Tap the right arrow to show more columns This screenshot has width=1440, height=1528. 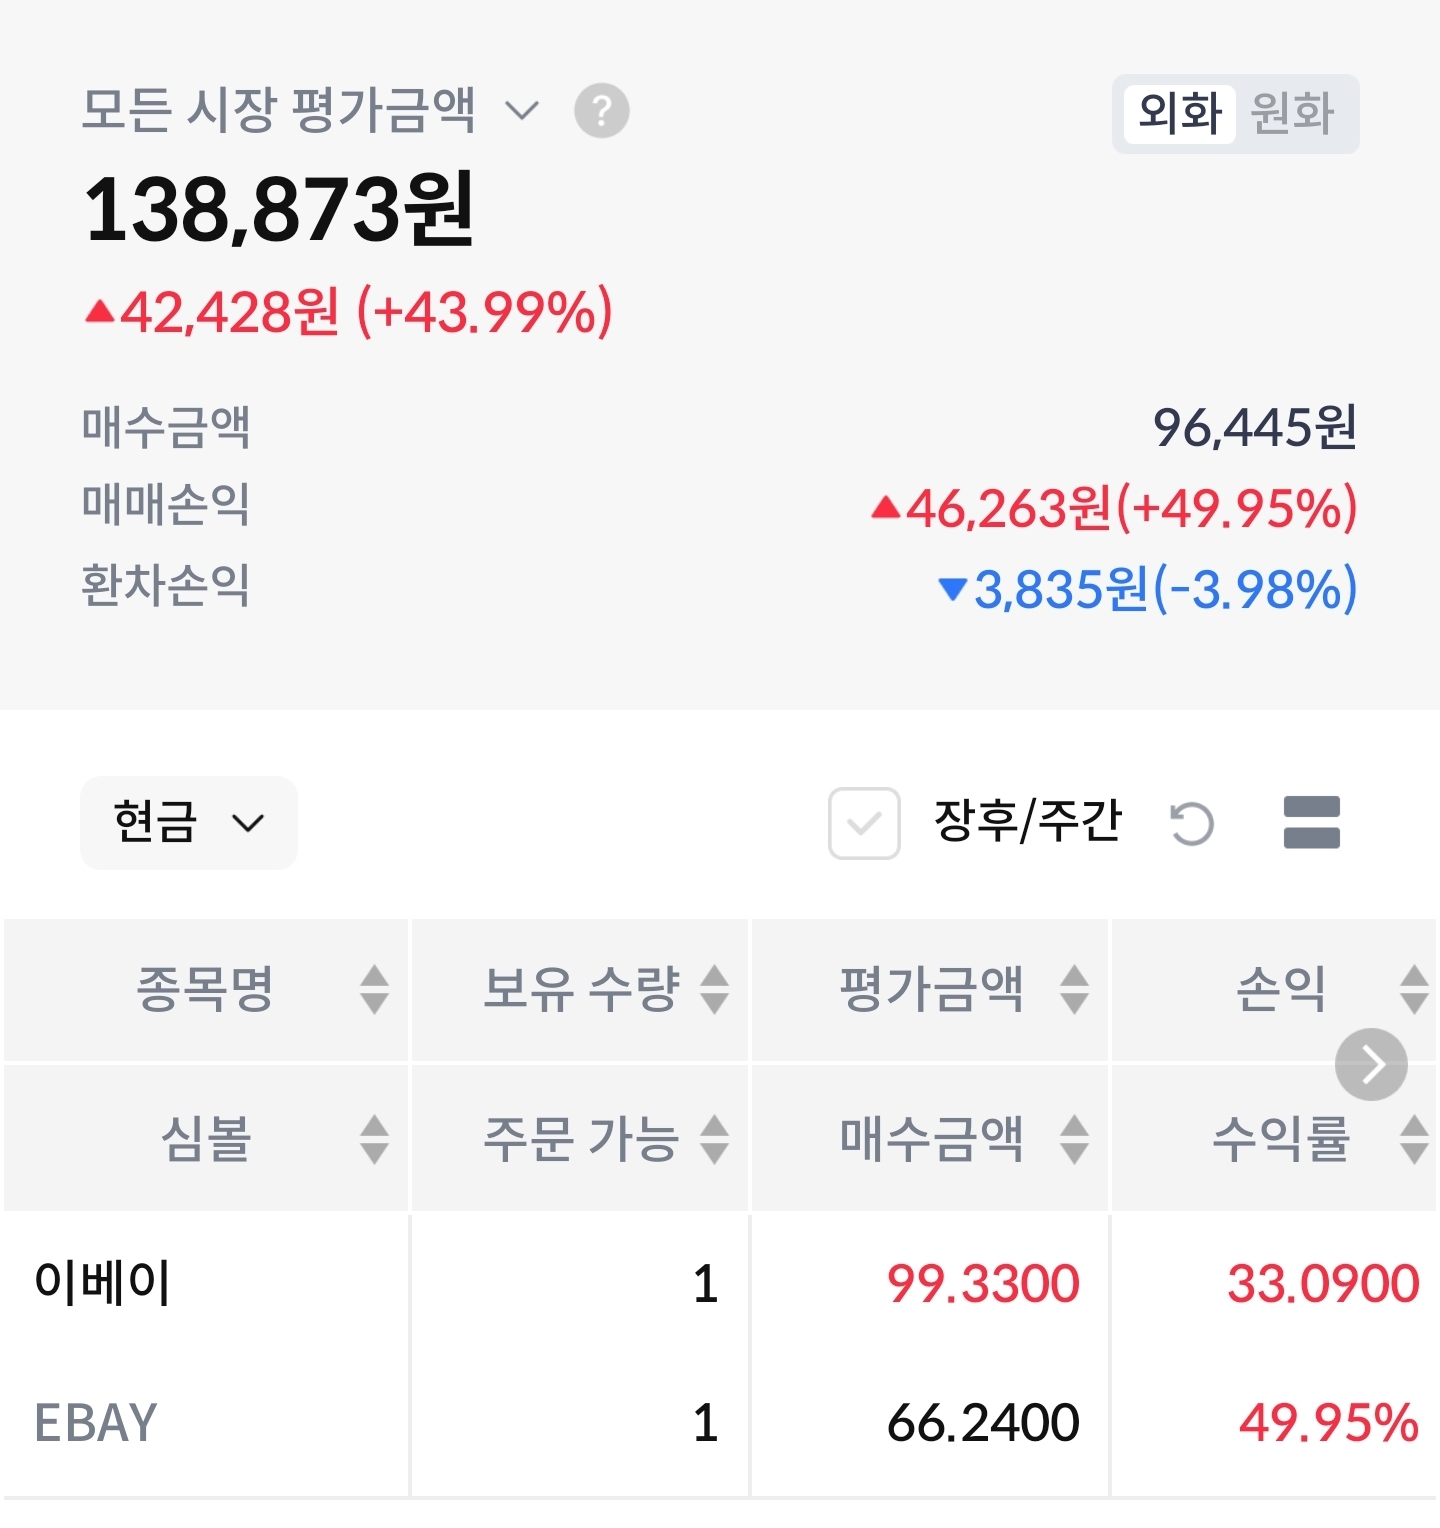click(1371, 1064)
